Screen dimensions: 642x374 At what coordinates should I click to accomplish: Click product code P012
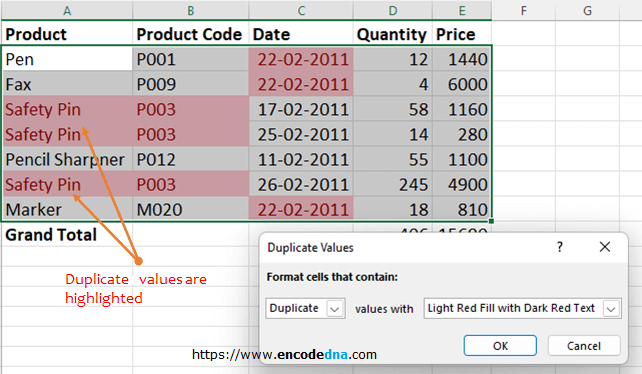[191, 159]
